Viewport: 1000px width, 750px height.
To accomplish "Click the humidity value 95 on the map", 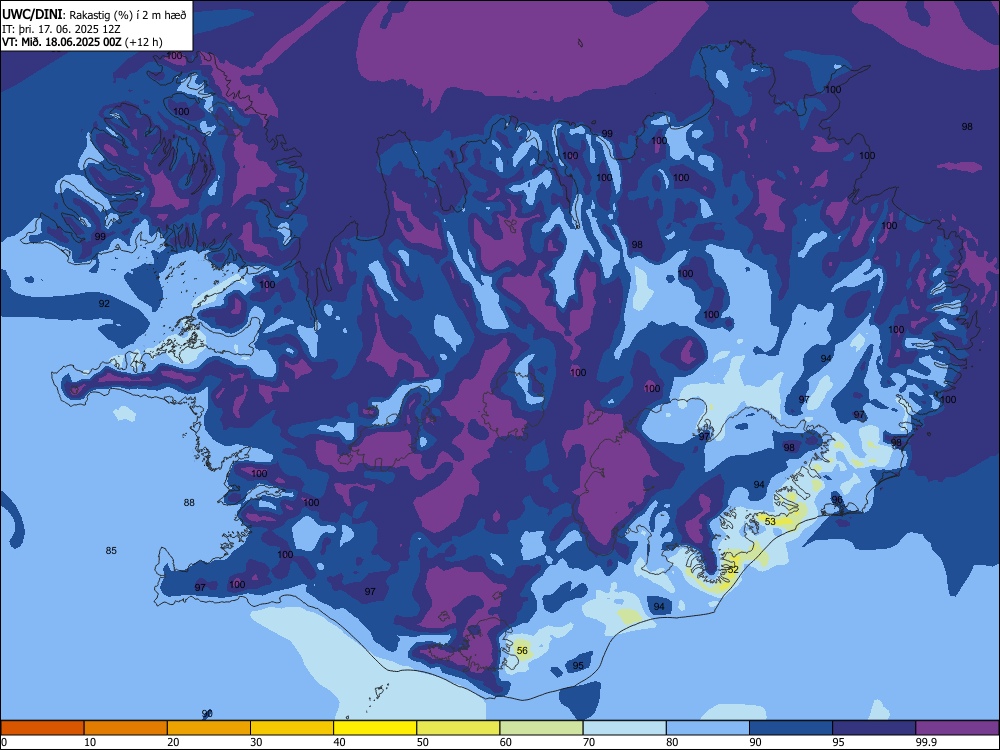I will point(578,666).
